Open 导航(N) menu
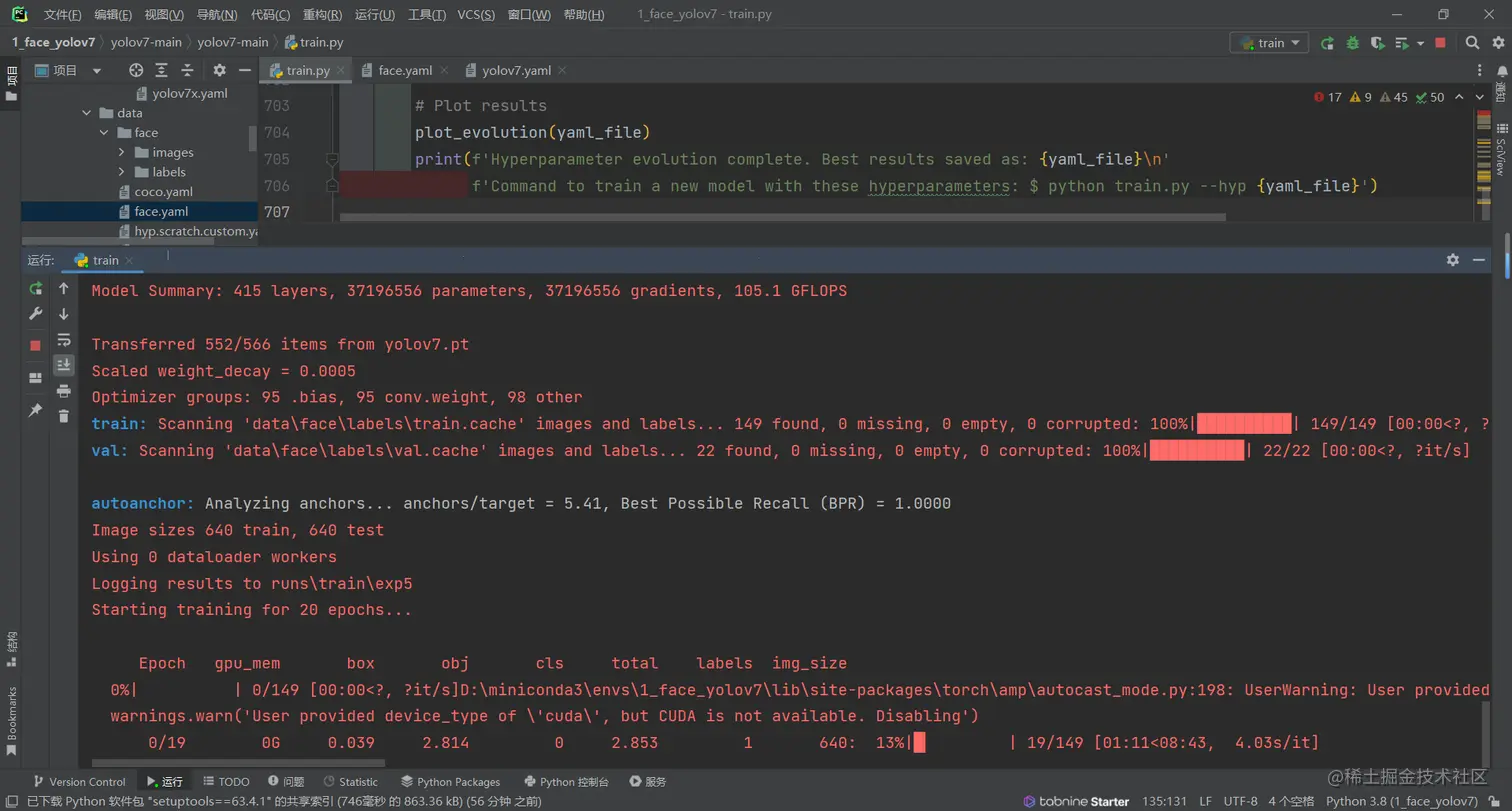This screenshot has height=811, width=1512. pos(217,15)
